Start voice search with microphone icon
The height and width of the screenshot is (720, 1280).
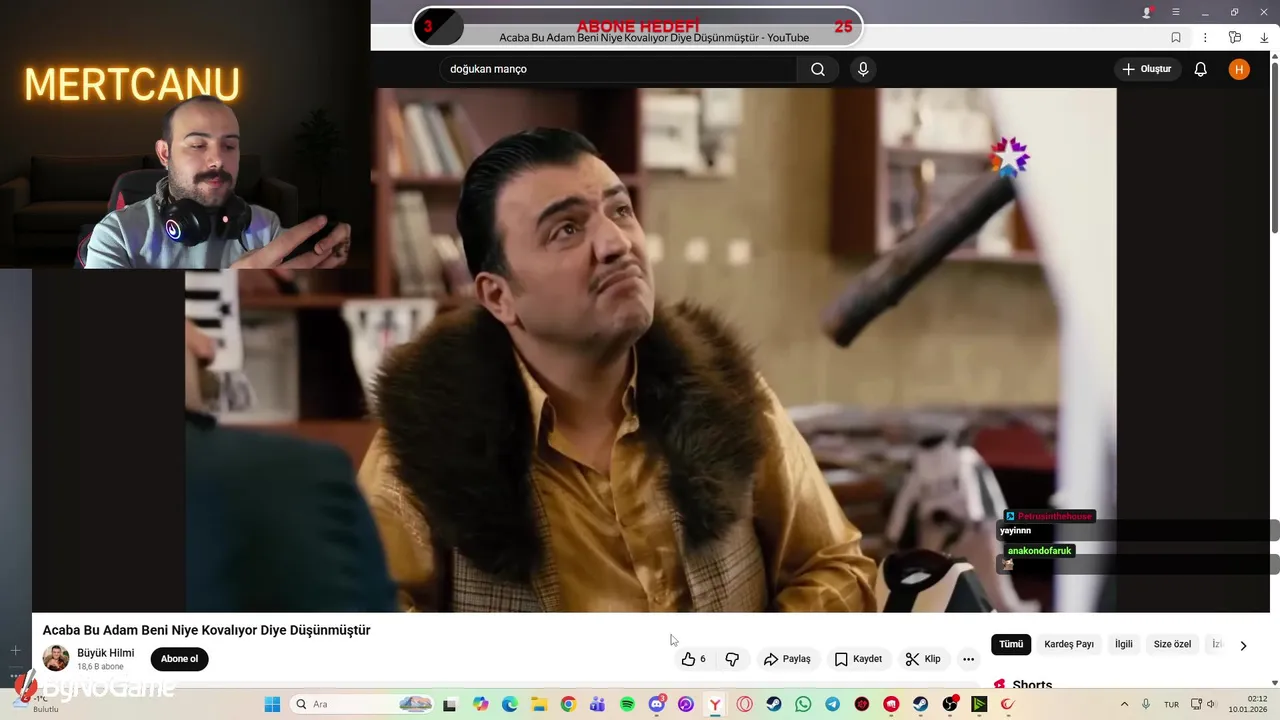[x=863, y=69]
